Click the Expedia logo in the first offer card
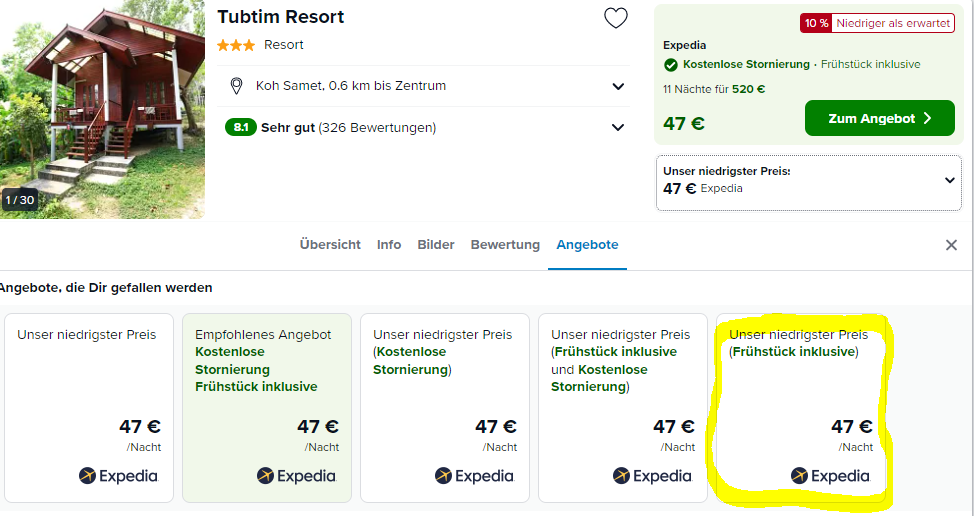974x516 pixels. [119, 476]
